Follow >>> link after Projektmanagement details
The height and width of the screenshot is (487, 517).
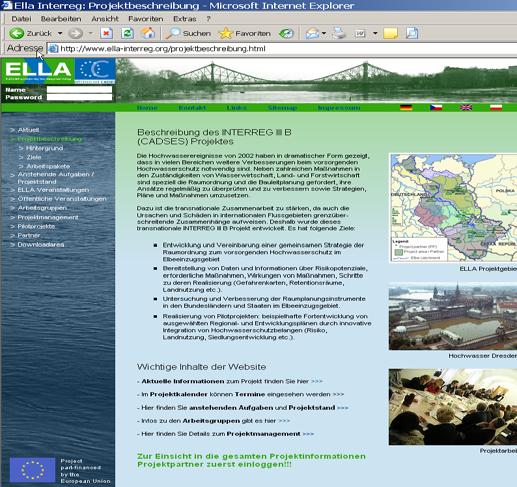tap(308, 434)
